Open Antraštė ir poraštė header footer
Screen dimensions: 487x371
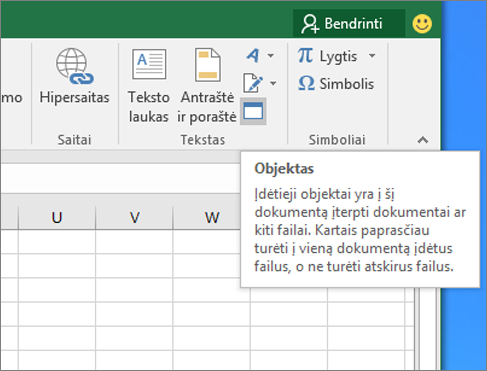pyautogui.click(x=207, y=86)
